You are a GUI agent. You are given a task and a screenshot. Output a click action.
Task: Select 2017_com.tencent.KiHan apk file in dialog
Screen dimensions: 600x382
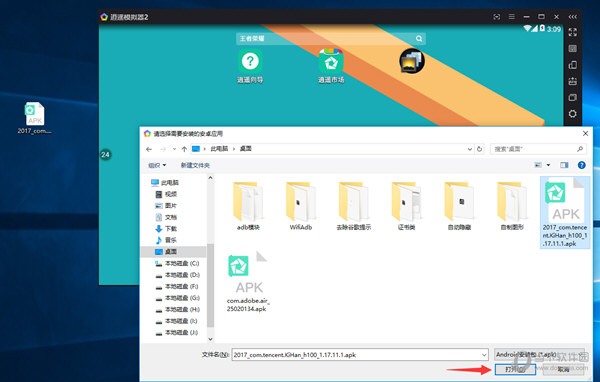(x=565, y=212)
